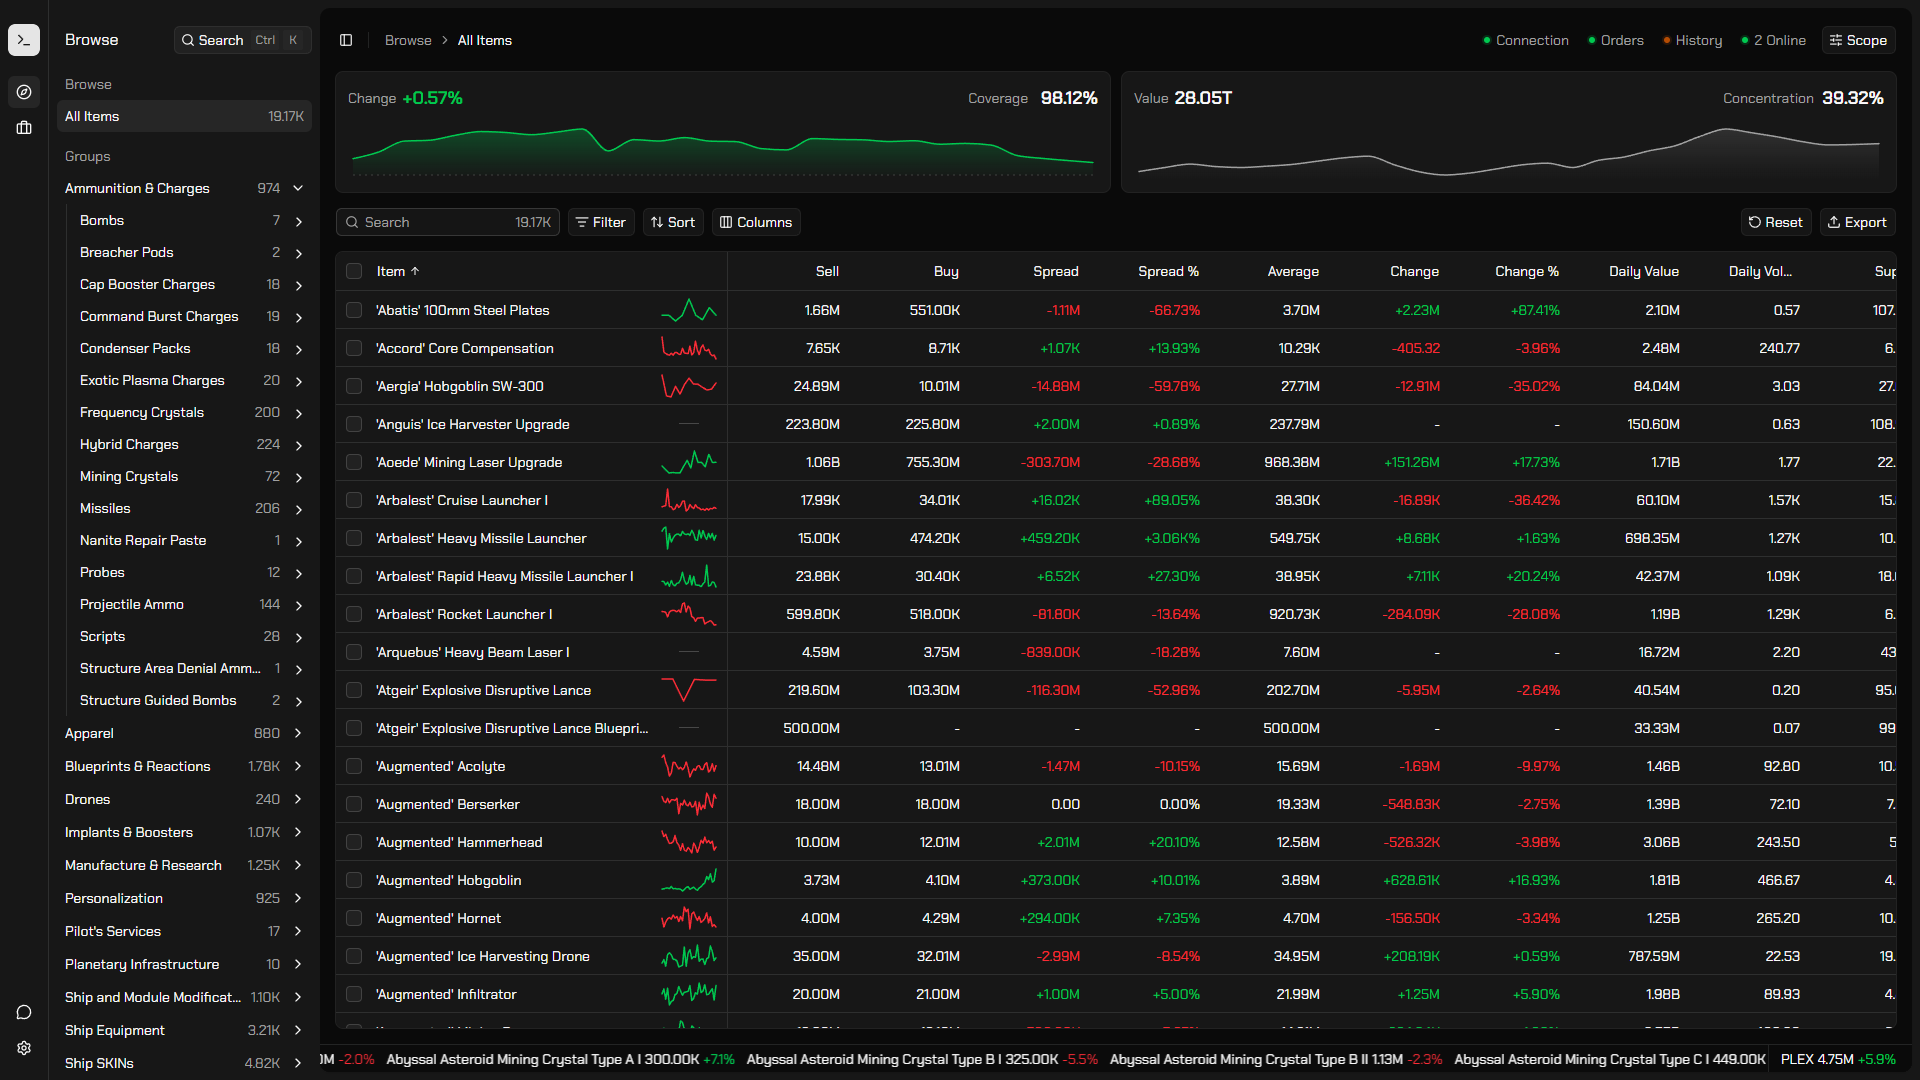
Task: Expand the Drones group chevron
Action: (x=298, y=799)
